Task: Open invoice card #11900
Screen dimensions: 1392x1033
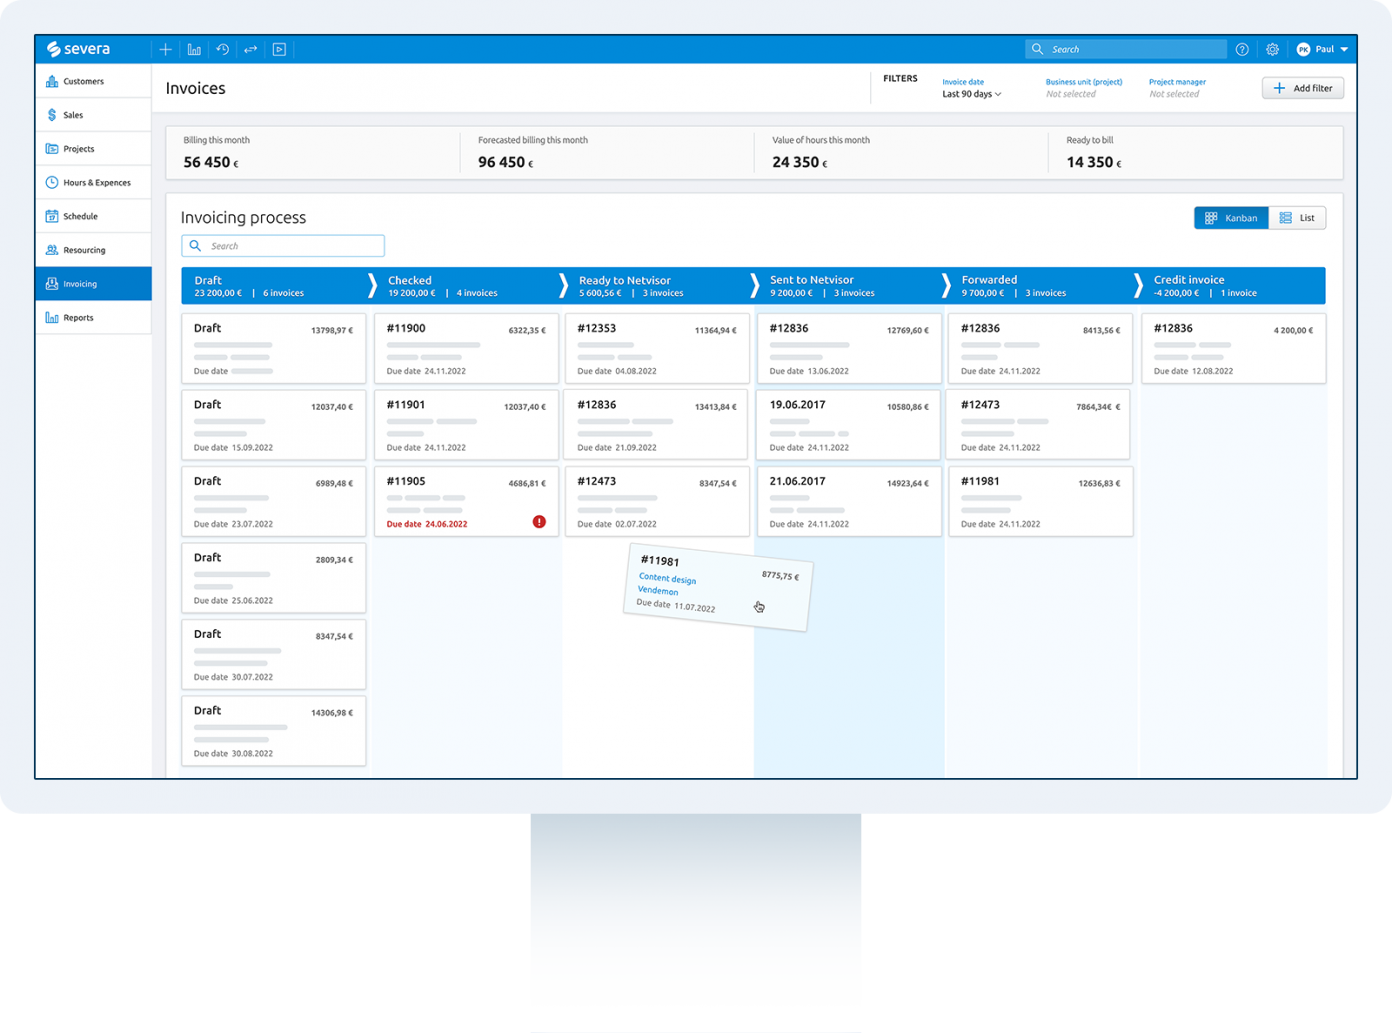Action: [466, 348]
